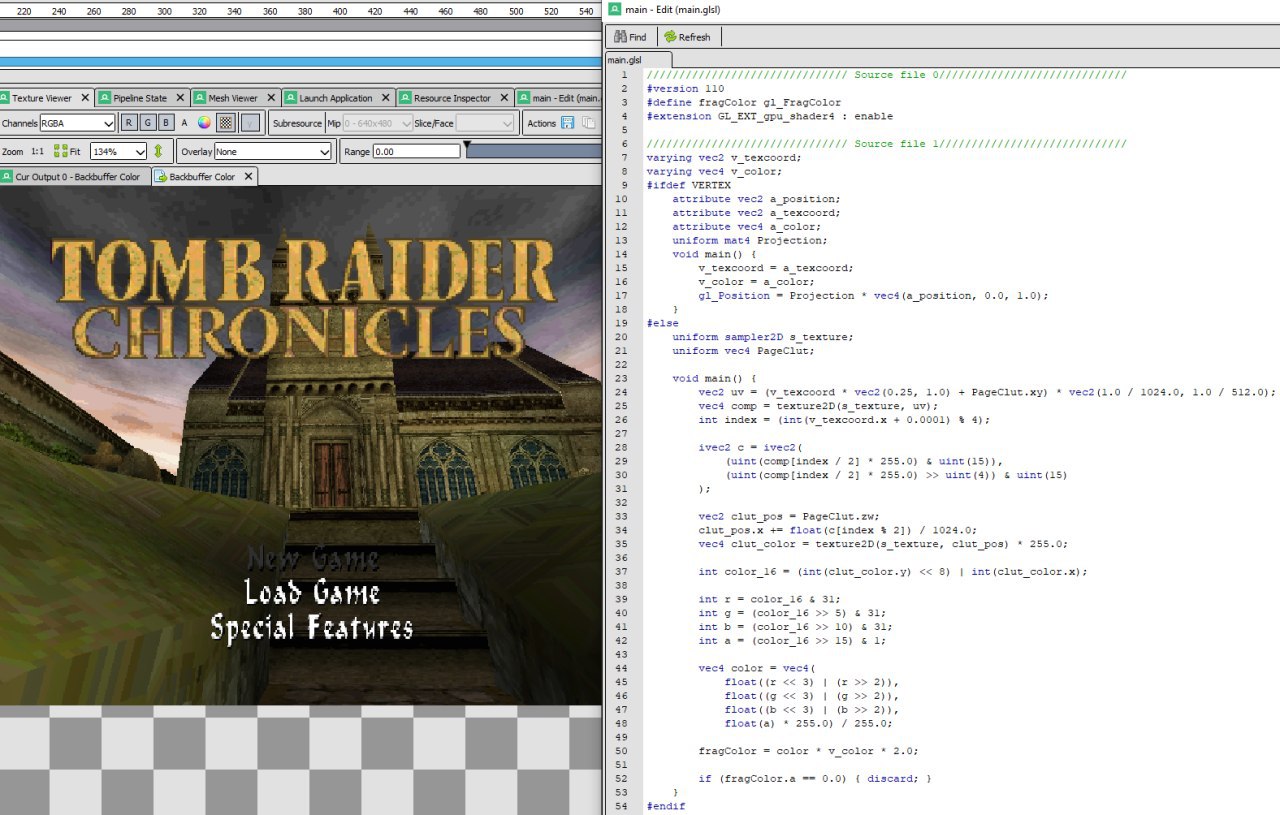Click the Refresh button in shader editor
Viewport: 1280px width, 815px height.
(687, 37)
